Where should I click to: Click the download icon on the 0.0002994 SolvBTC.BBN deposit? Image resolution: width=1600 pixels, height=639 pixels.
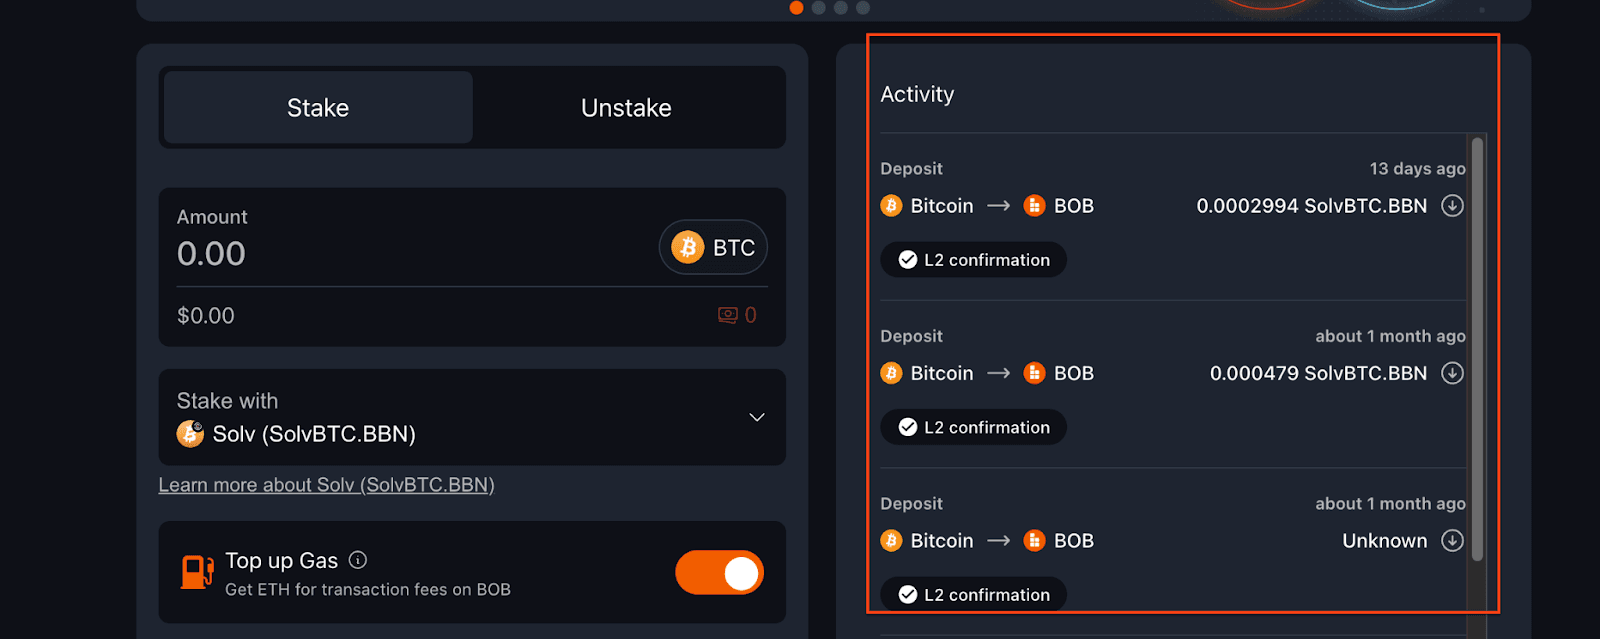click(1452, 206)
